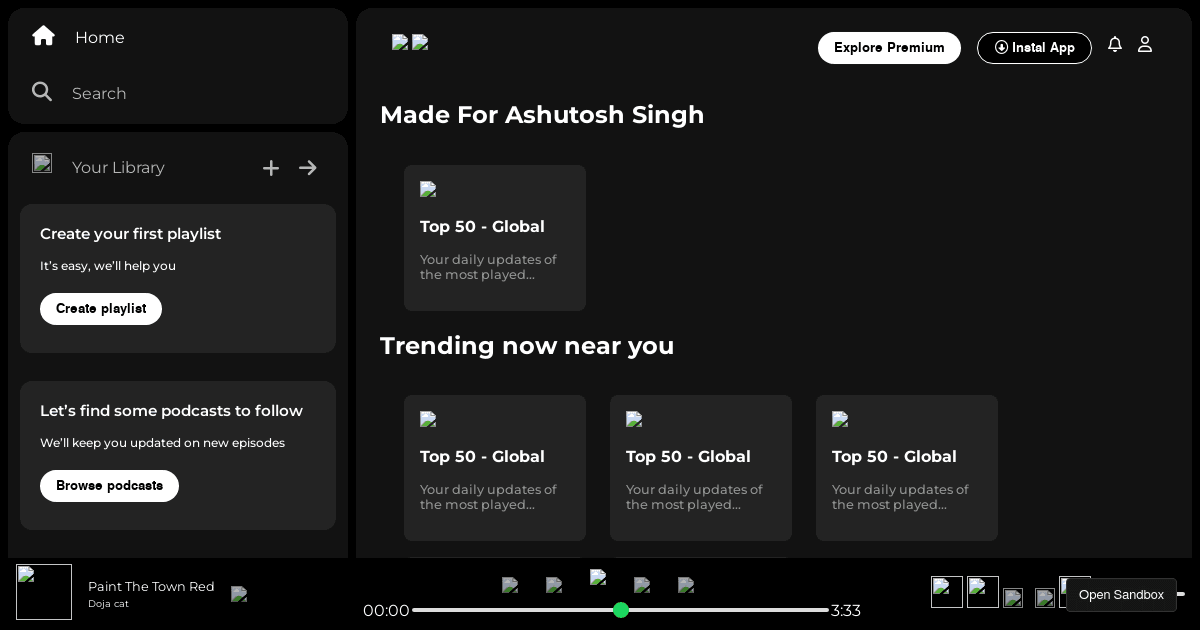This screenshot has height=630, width=1200.
Task: Click the 00:00 elapsed time
Action: tap(386, 611)
